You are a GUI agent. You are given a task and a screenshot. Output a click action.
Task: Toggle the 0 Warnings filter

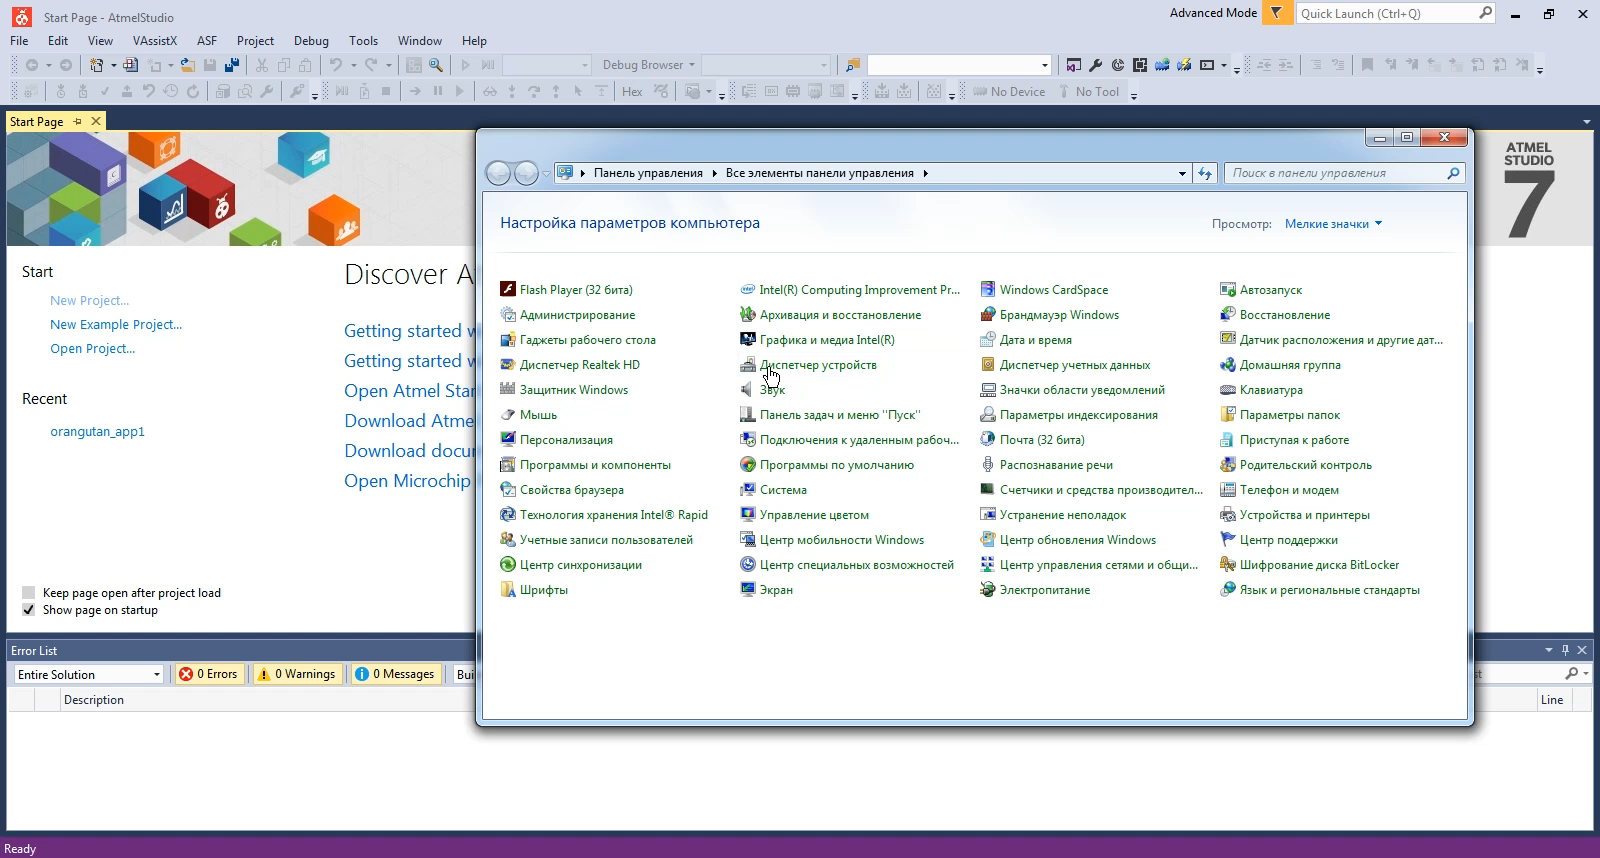tap(297, 674)
